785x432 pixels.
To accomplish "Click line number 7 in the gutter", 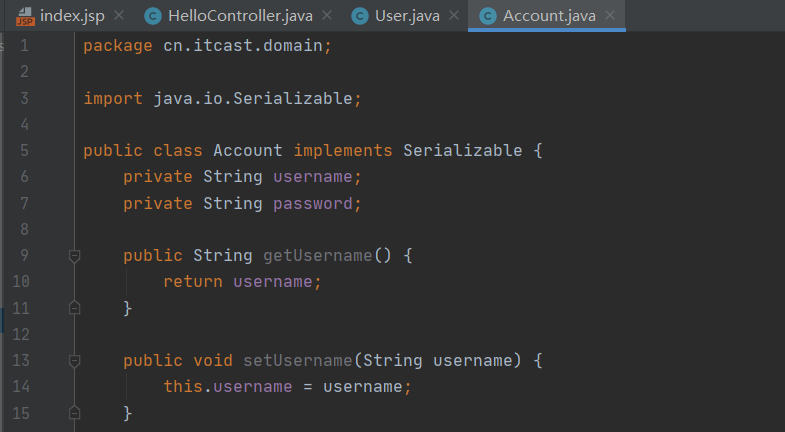I will click(x=25, y=203).
